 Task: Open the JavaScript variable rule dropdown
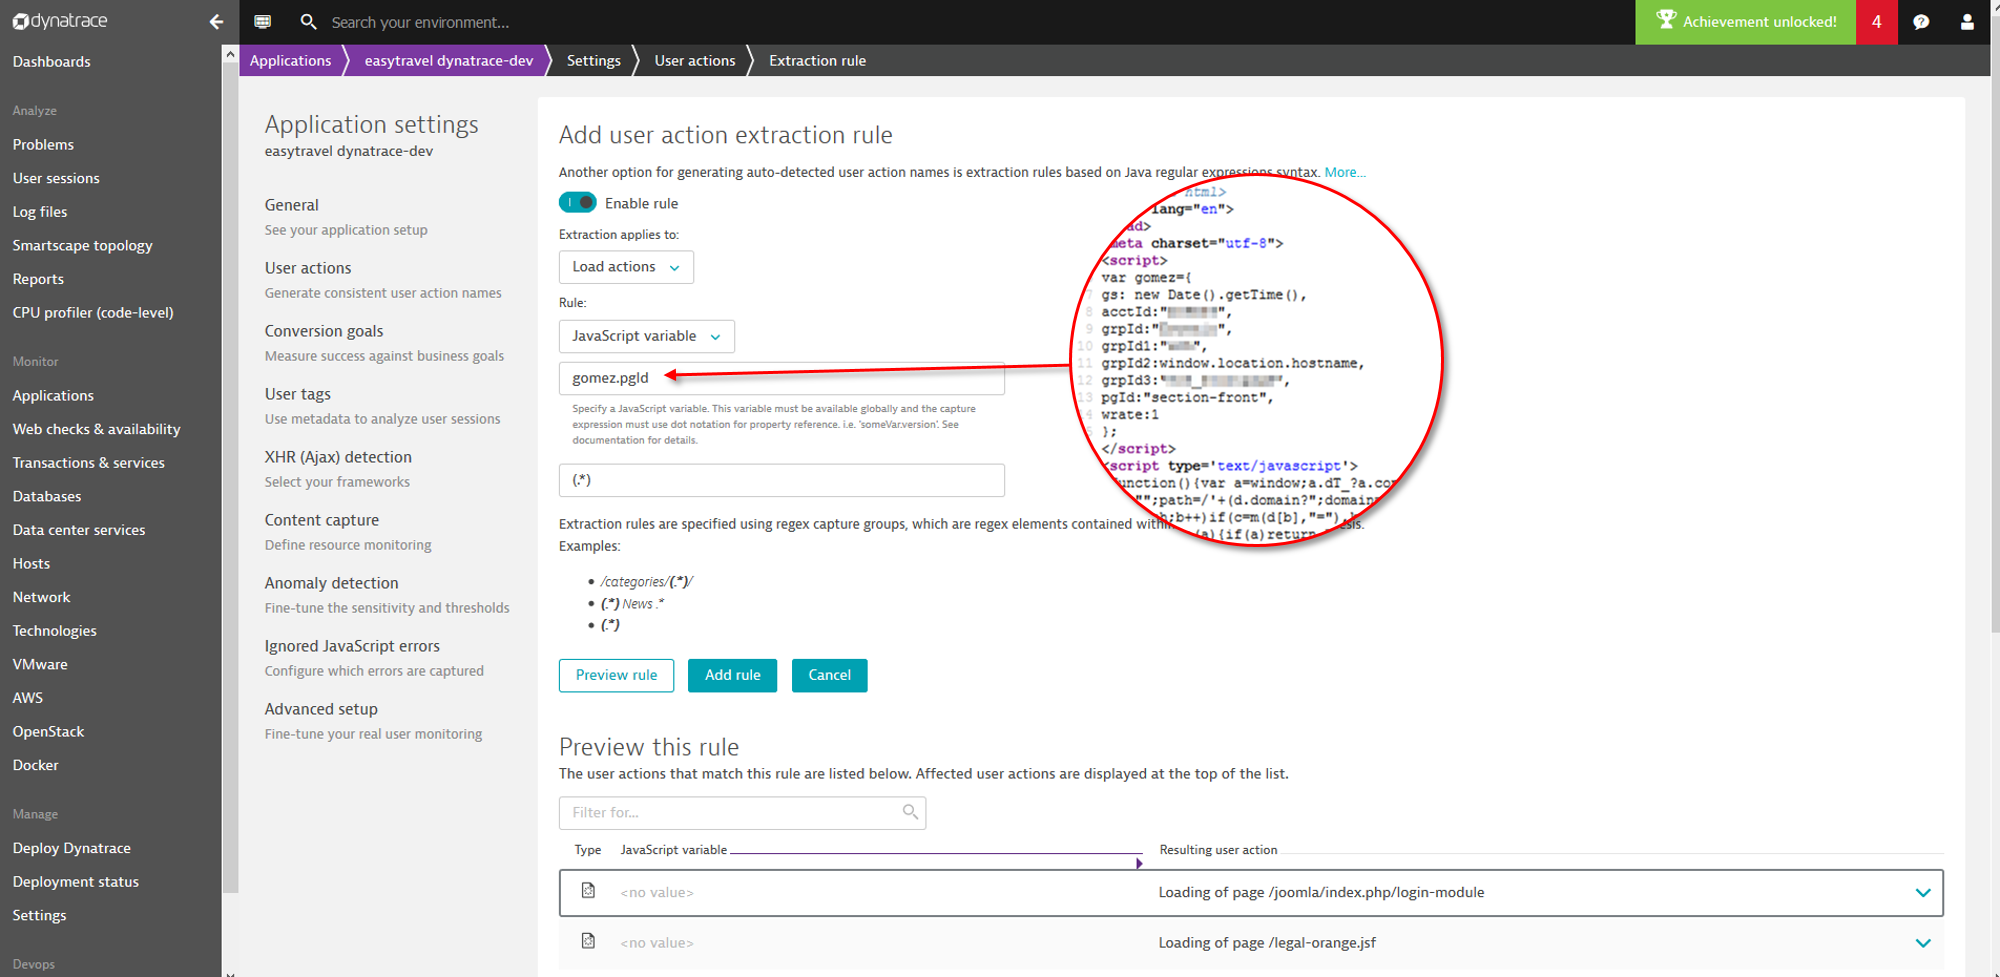(x=646, y=336)
